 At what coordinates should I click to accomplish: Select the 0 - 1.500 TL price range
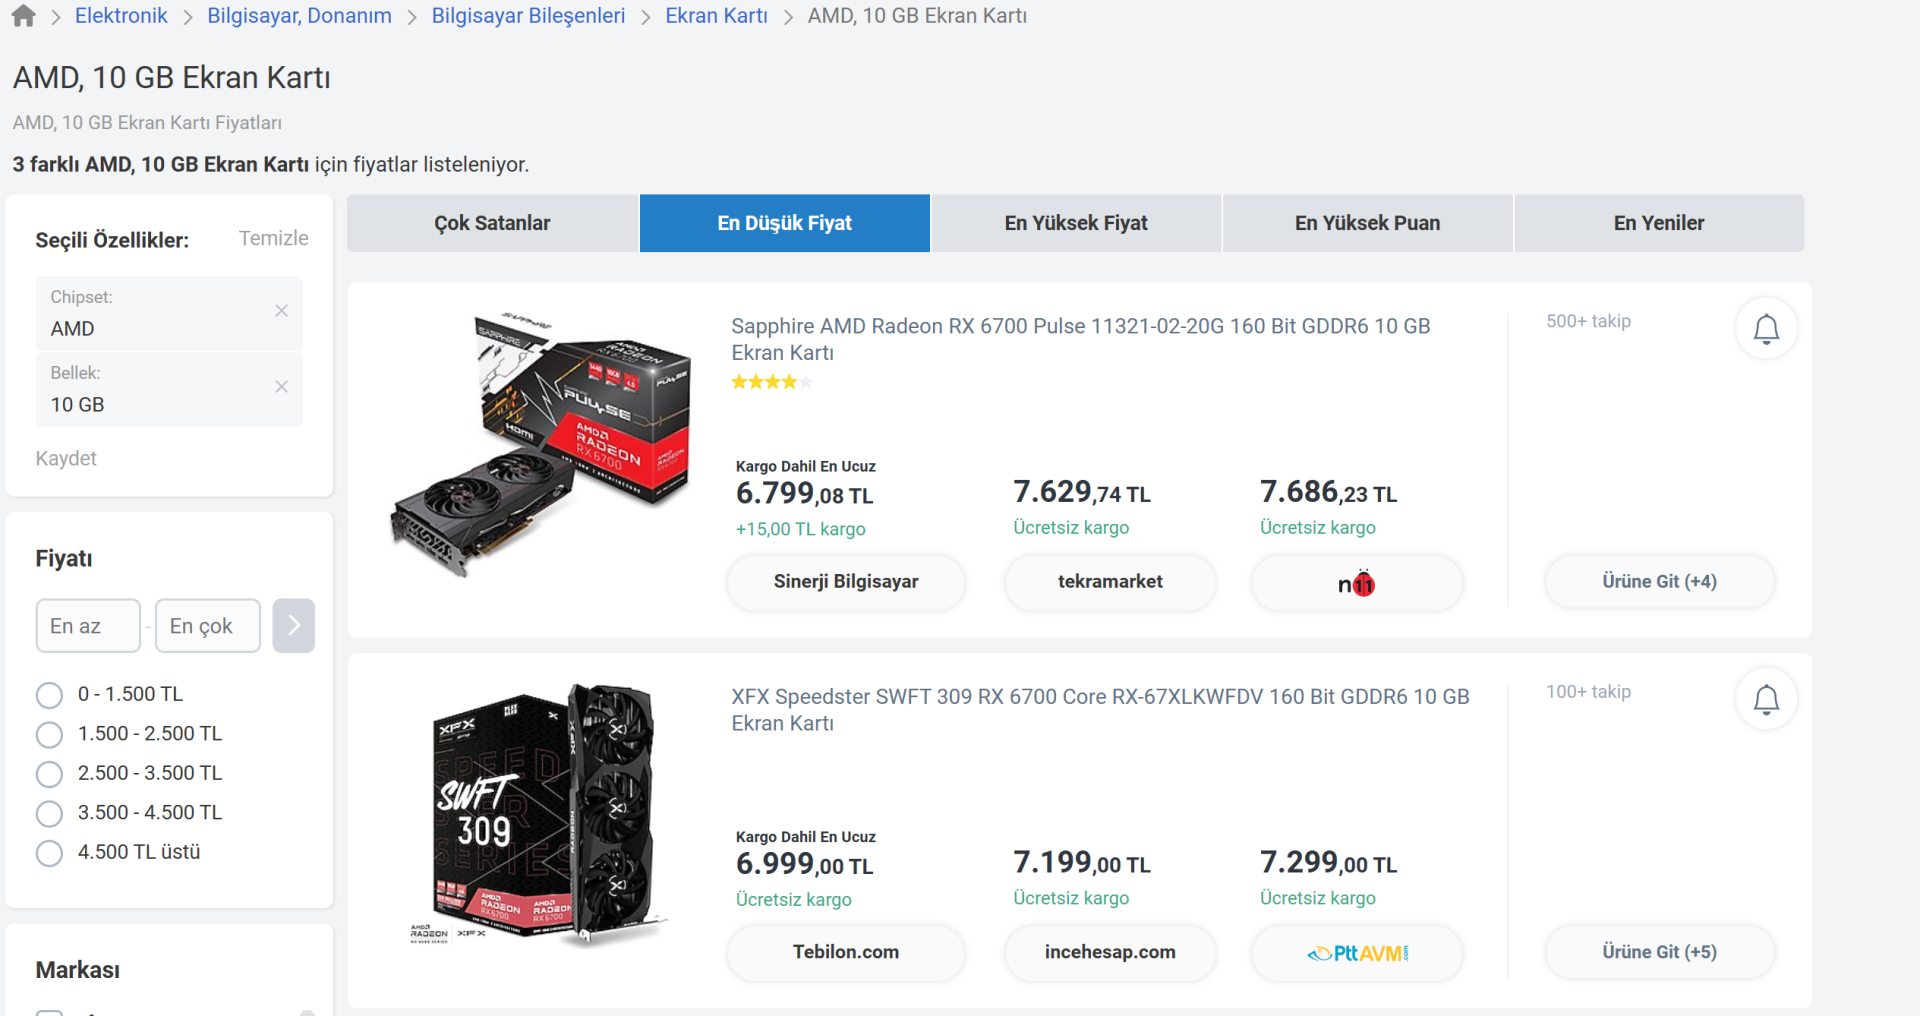point(49,695)
